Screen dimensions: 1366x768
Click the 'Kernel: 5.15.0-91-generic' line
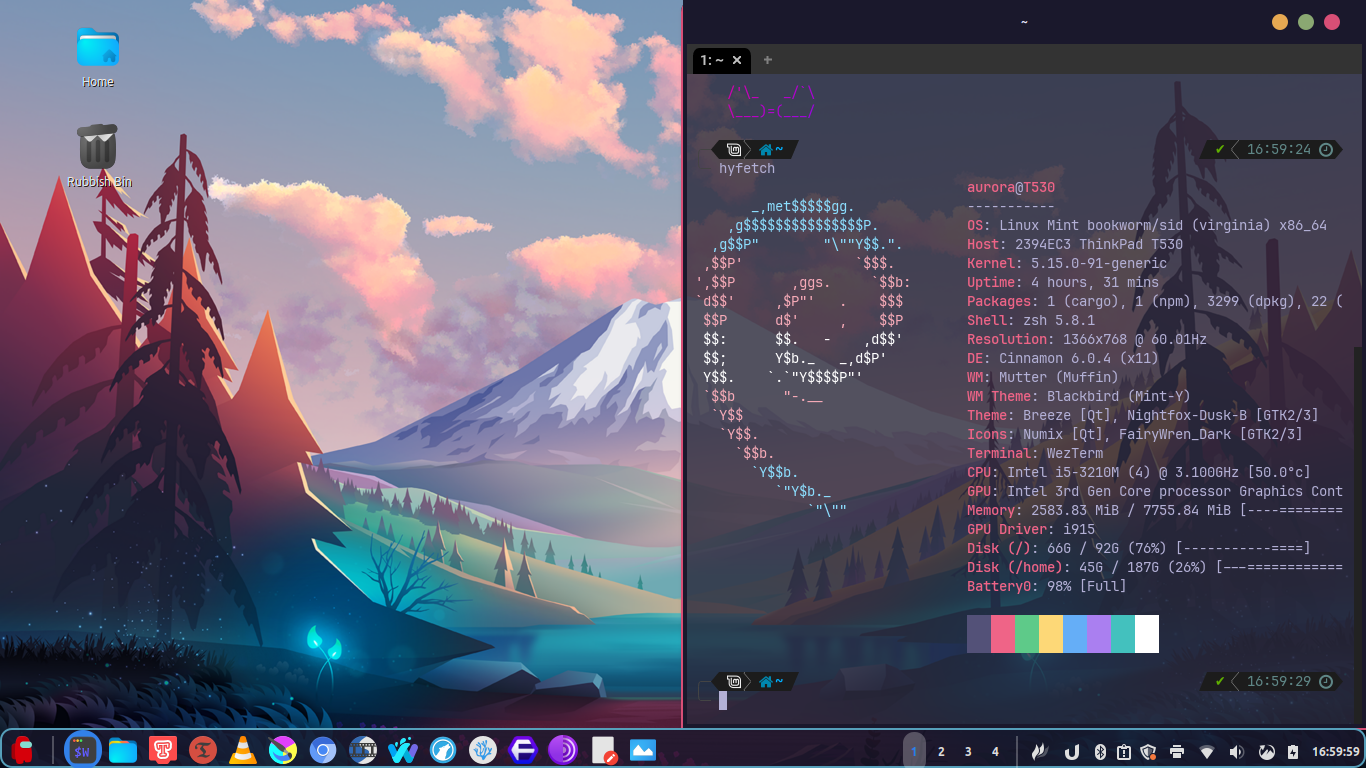1067,264
